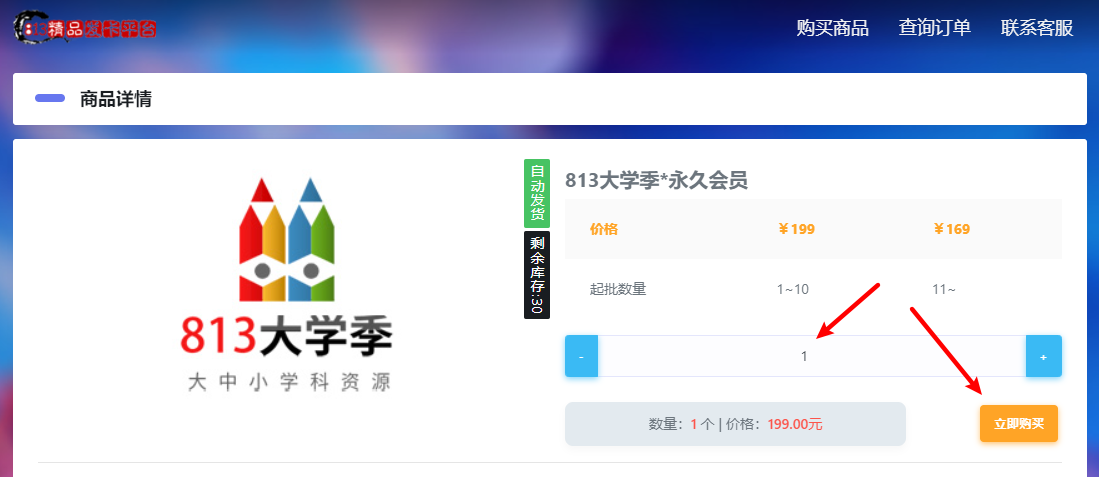The width and height of the screenshot is (1099, 477).
Task: Decrease the quantity with the minus button
Action: 581,356
